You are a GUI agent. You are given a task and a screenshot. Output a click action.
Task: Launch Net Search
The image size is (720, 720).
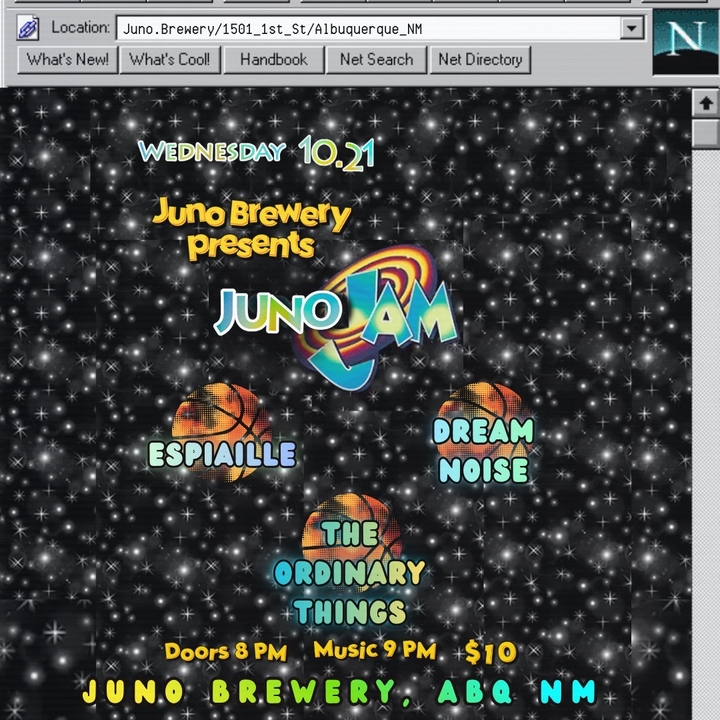pyautogui.click(x=377, y=60)
